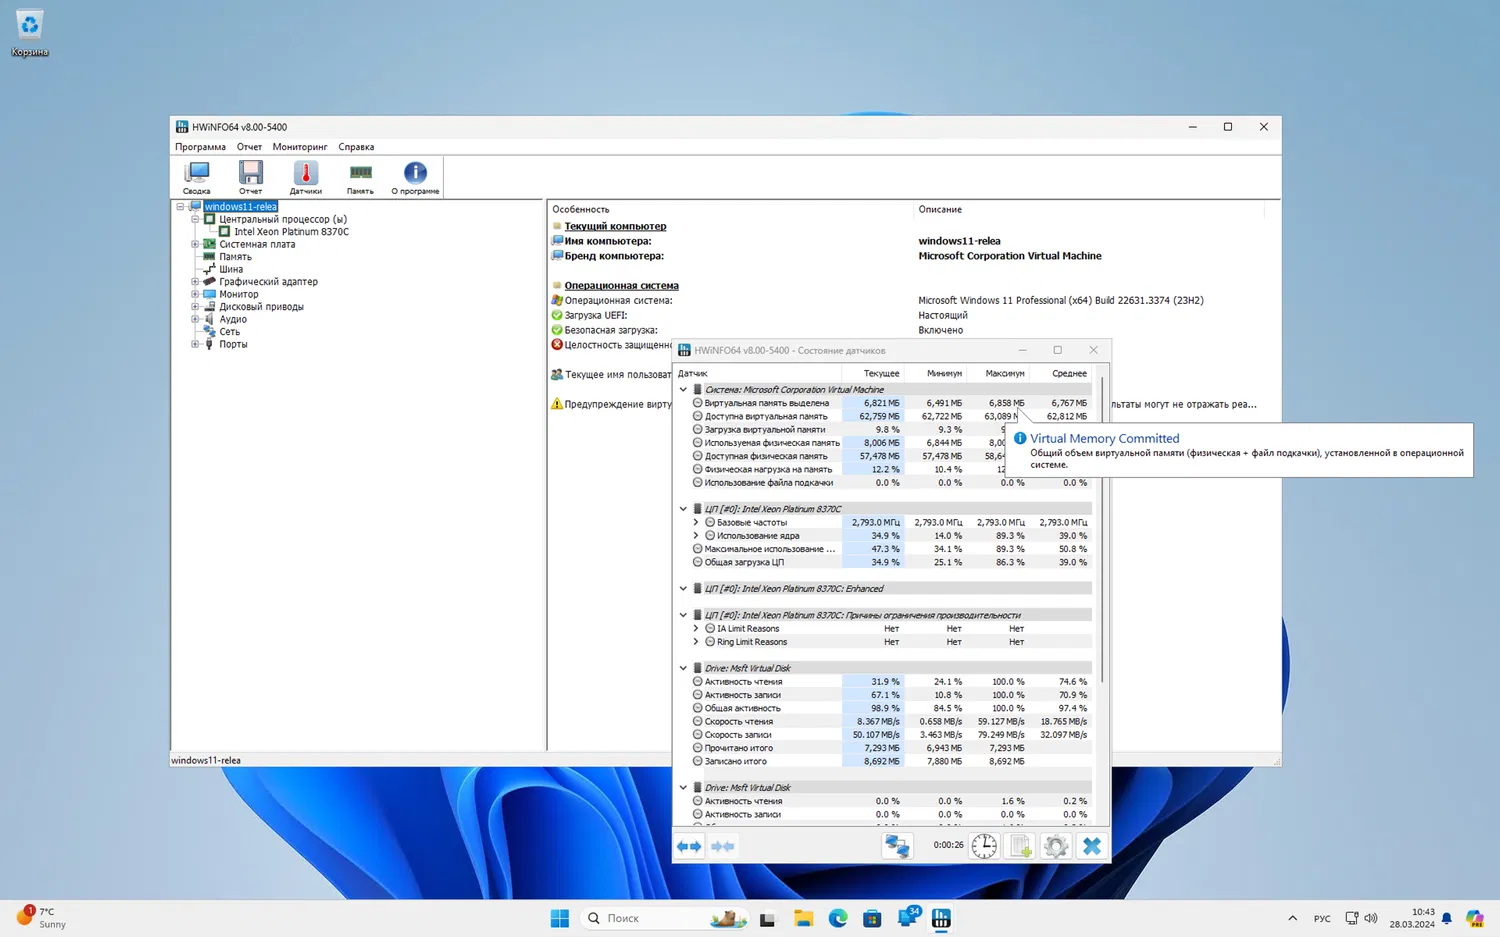
Task: Close sensors with the blue X icon
Action: (x=1092, y=846)
